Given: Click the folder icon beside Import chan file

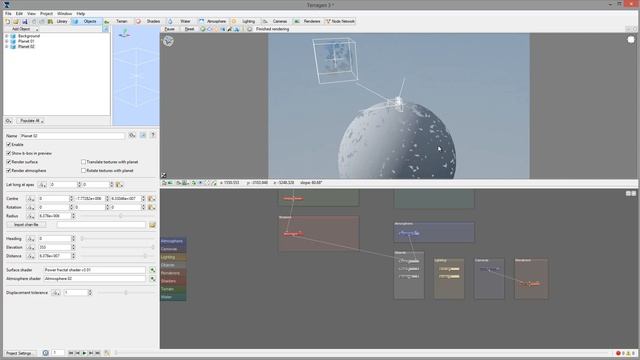Looking at the screenshot, I should pyautogui.click(x=152, y=225).
